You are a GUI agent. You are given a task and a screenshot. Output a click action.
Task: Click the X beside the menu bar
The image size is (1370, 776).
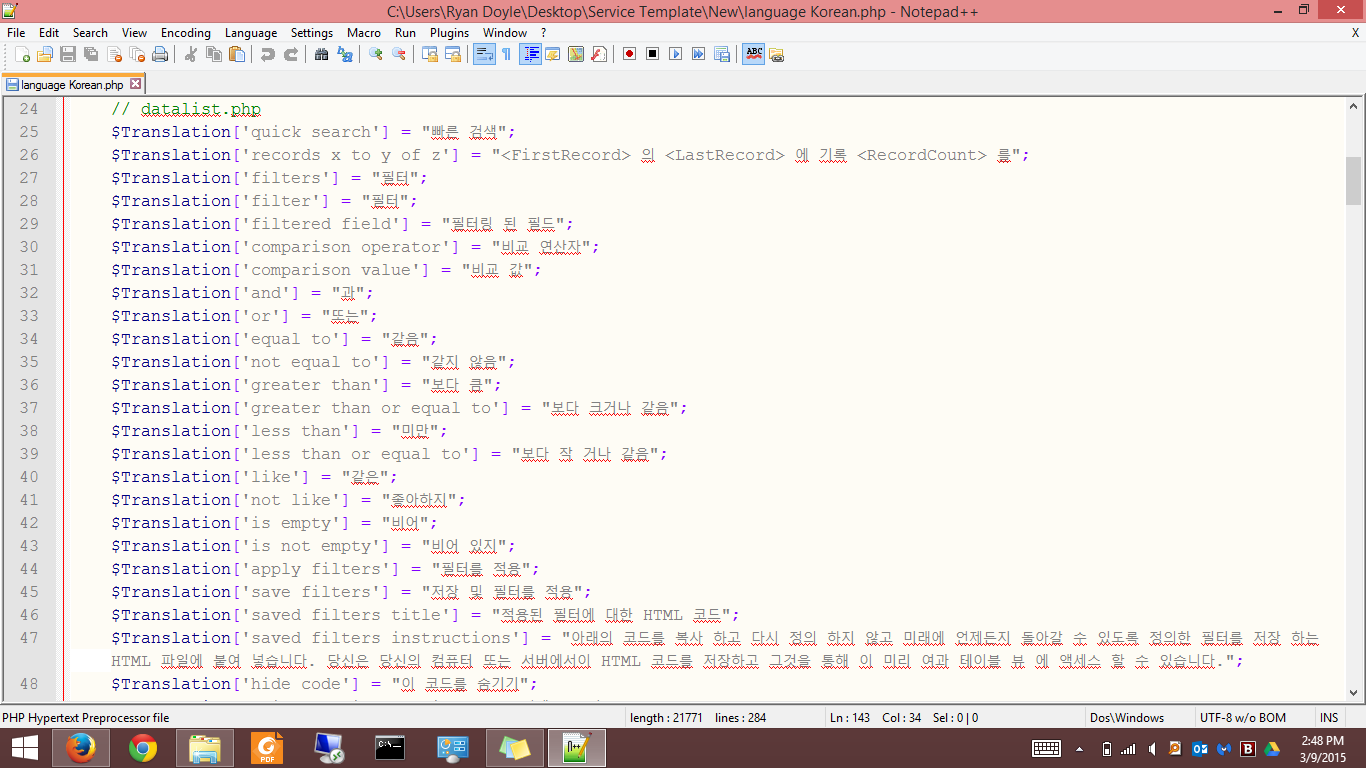coord(1355,33)
